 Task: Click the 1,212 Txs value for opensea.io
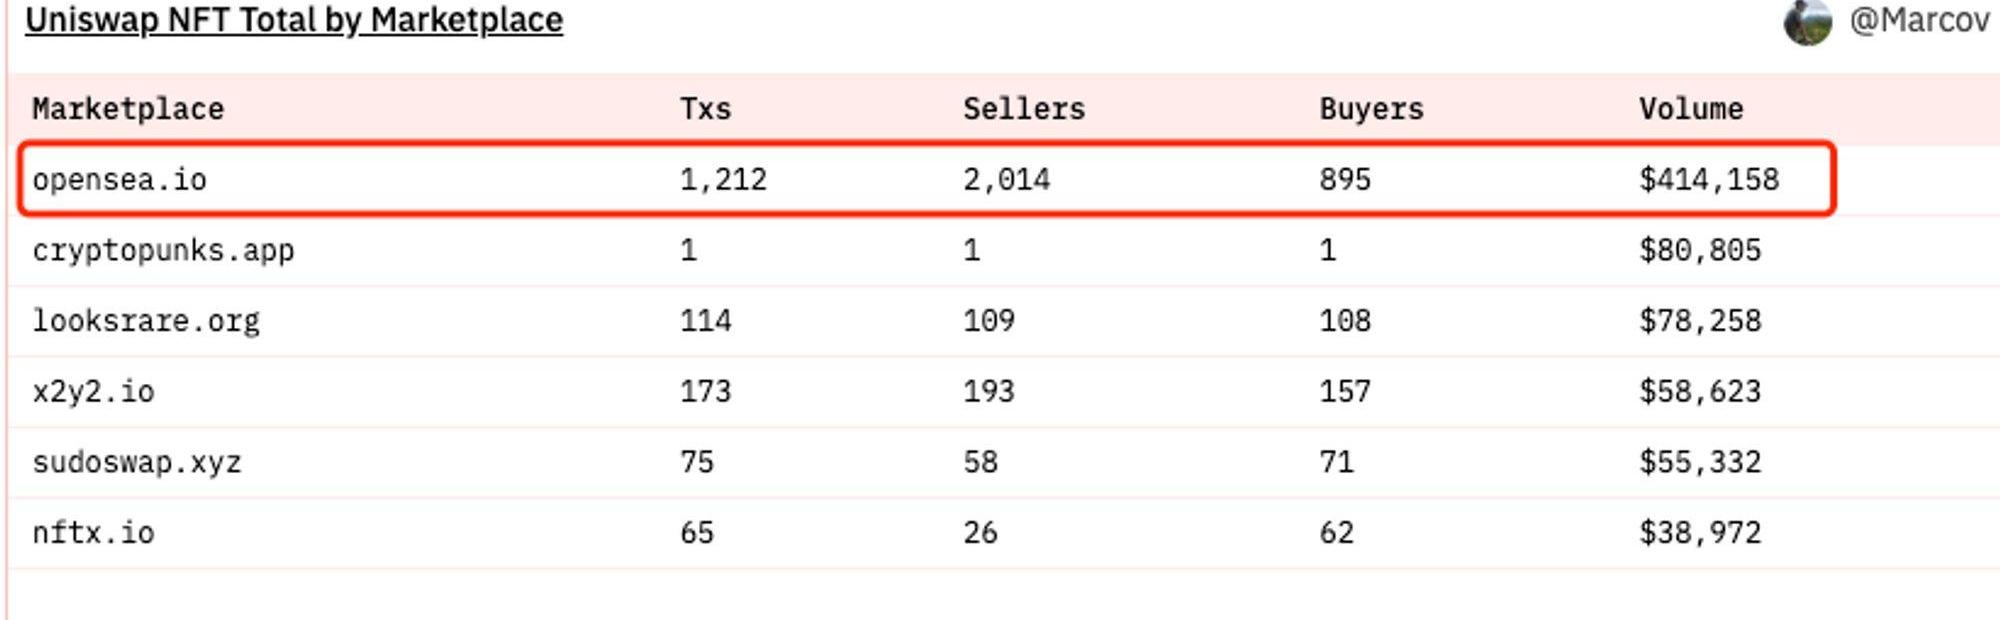(x=722, y=180)
